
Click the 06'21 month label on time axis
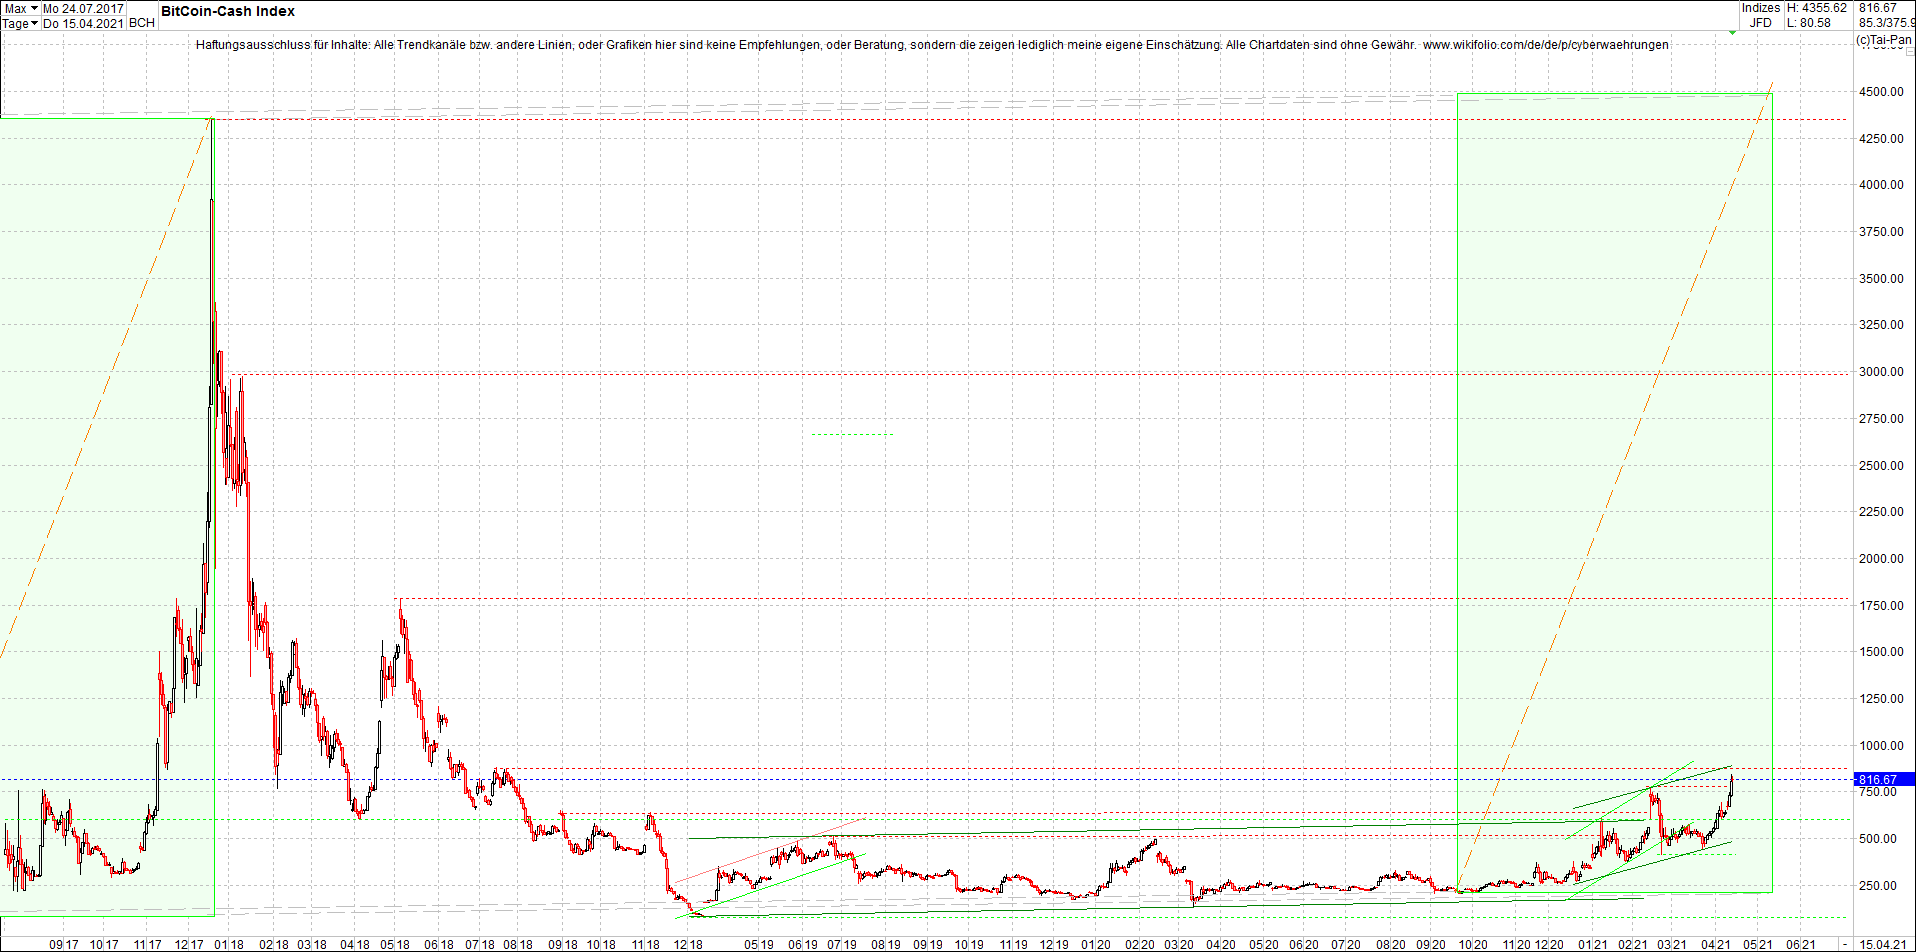click(x=1801, y=944)
